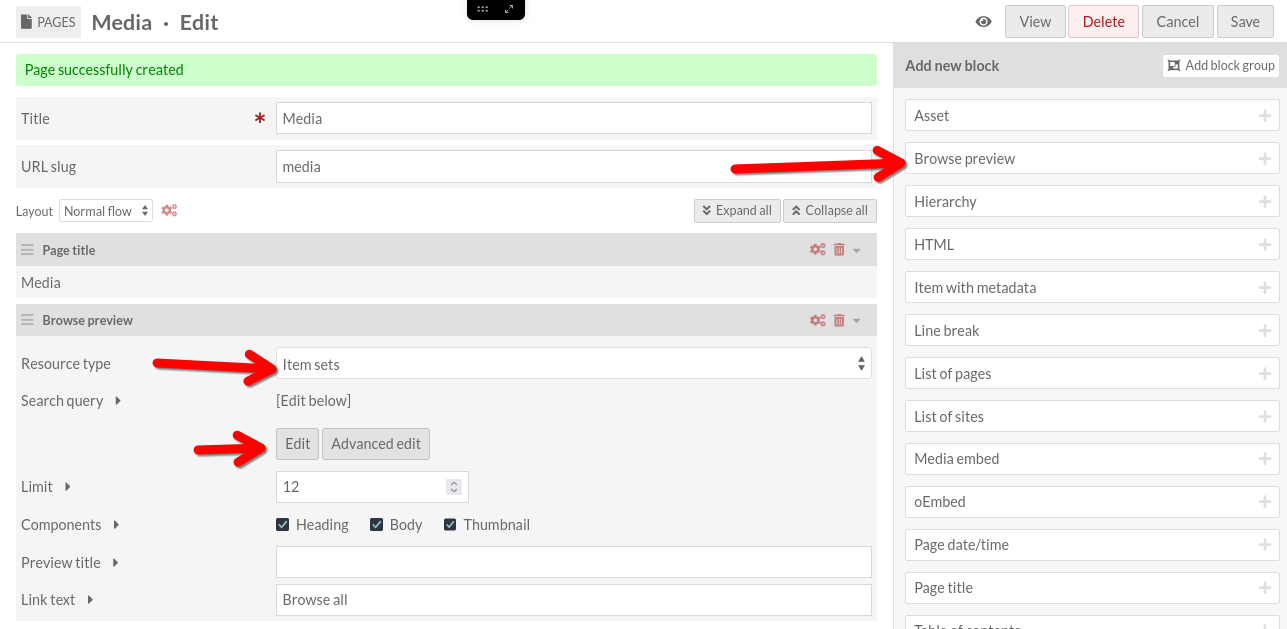Open the Layout Normal flow dropdown
This screenshot has height=629, width=1287.
click(x=106, y=211)
